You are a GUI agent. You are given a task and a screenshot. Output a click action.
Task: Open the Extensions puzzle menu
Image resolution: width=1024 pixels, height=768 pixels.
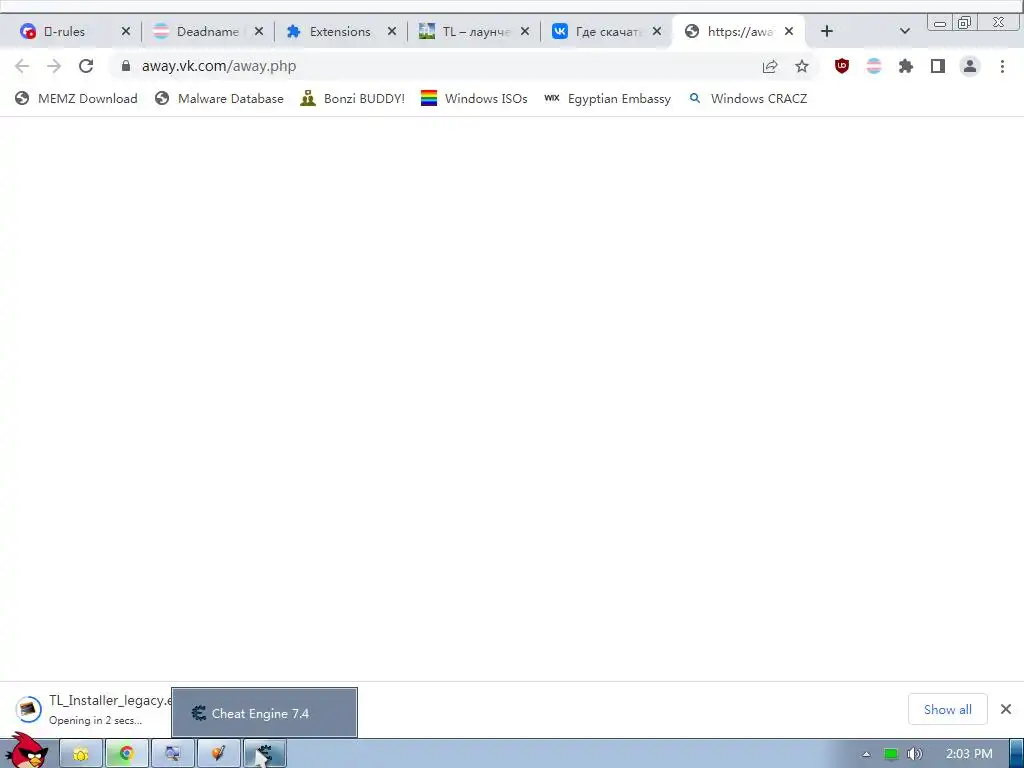(x=906, y=66)
